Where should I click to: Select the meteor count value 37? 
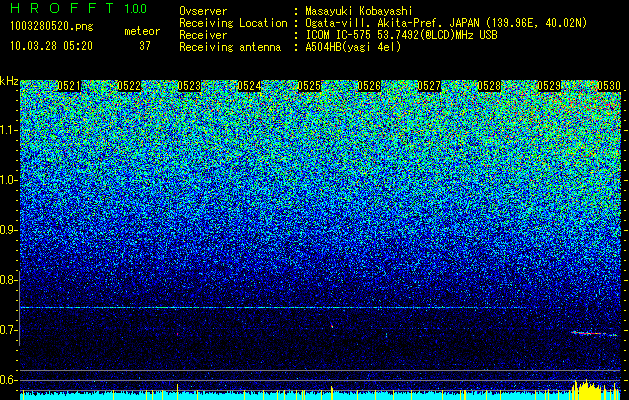[x=145, y=46]
